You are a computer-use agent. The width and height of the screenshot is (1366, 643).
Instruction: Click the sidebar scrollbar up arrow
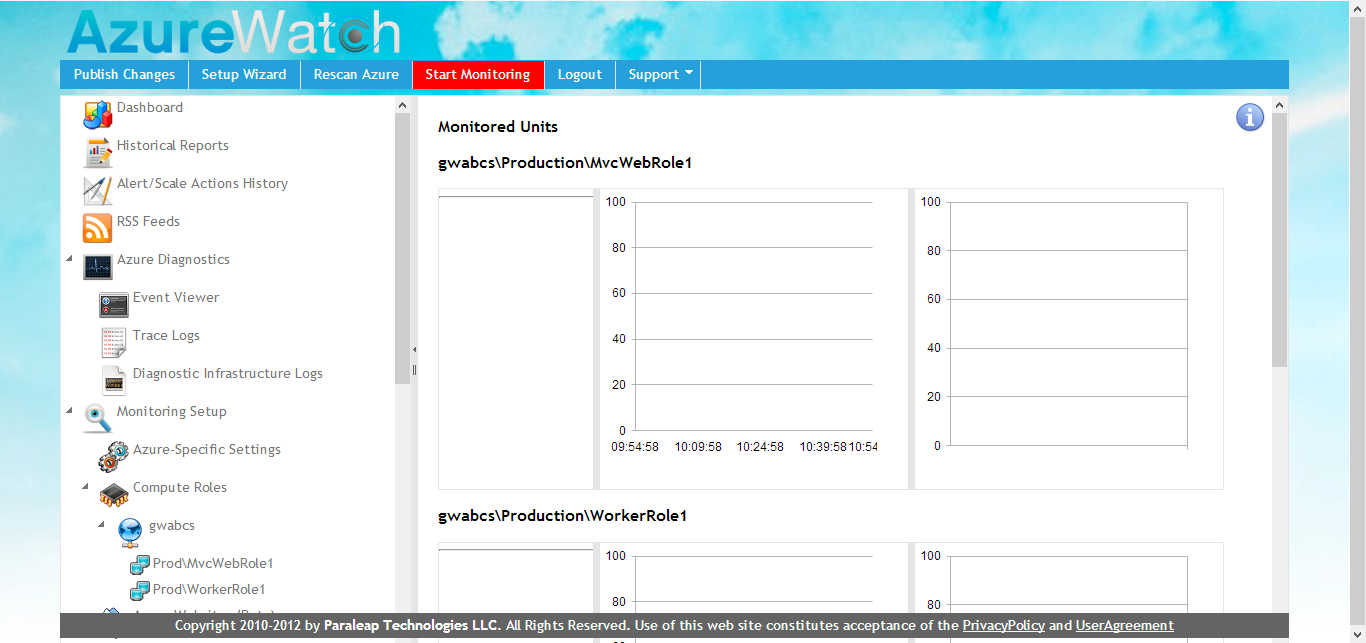point(403,104)
